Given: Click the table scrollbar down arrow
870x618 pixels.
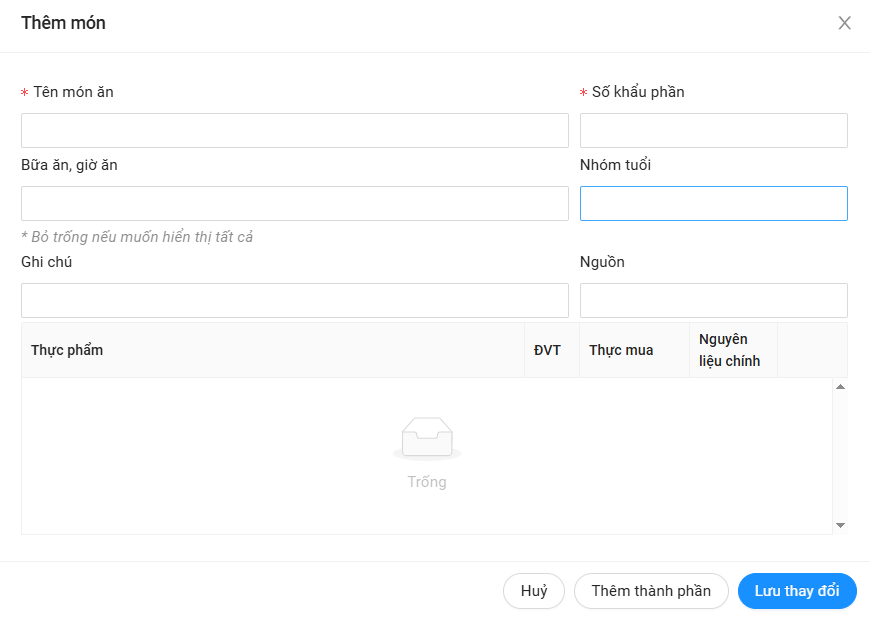Looking at the screenshot, I should (x=840, y=525).
